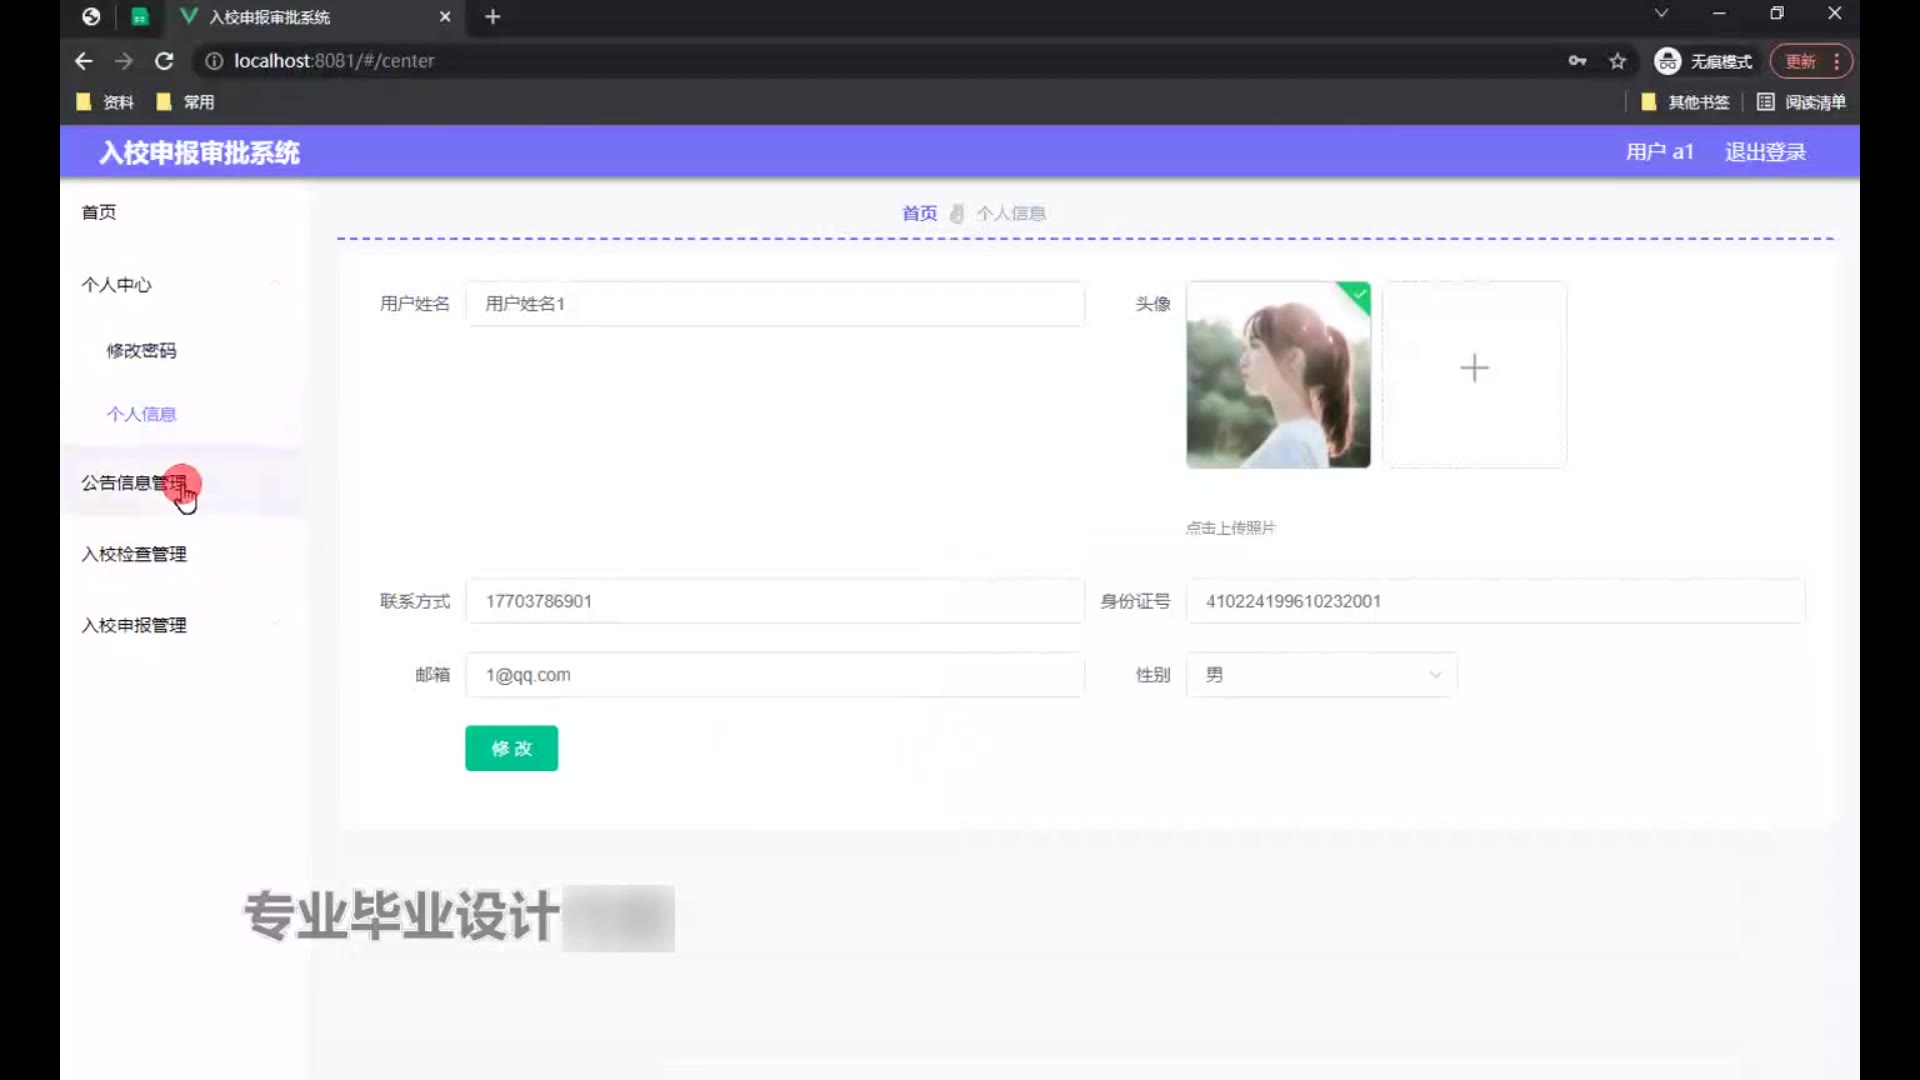The width and height of the screenshot is (1920, 1080).
Task: Open the browser three-dot menu
Action: pyautogui.click(x=1836, y=61)
